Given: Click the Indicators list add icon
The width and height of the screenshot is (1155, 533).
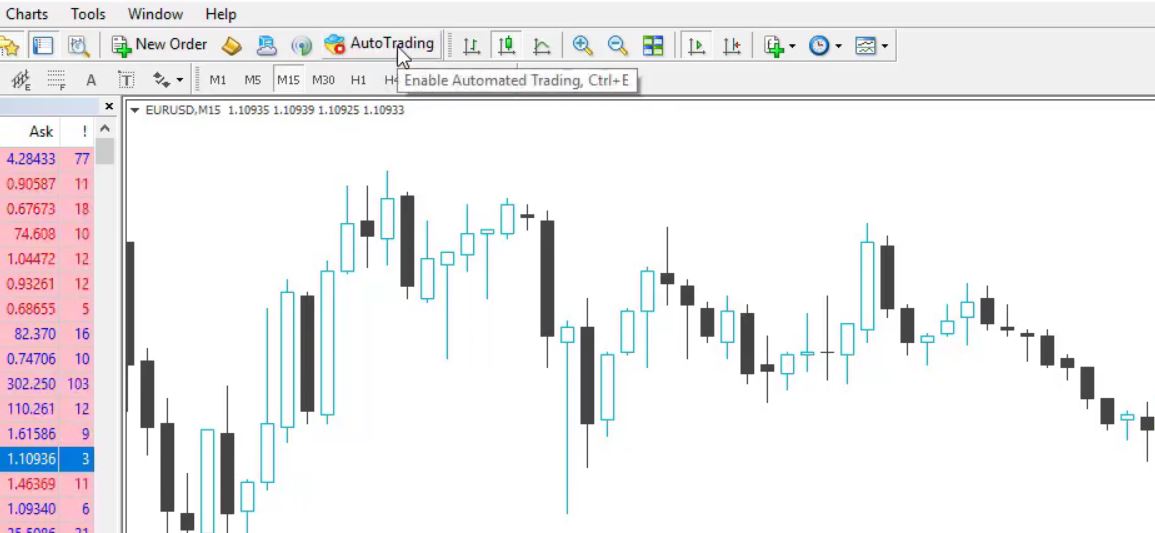Looking at the screenshot, I should coord(773,46).
